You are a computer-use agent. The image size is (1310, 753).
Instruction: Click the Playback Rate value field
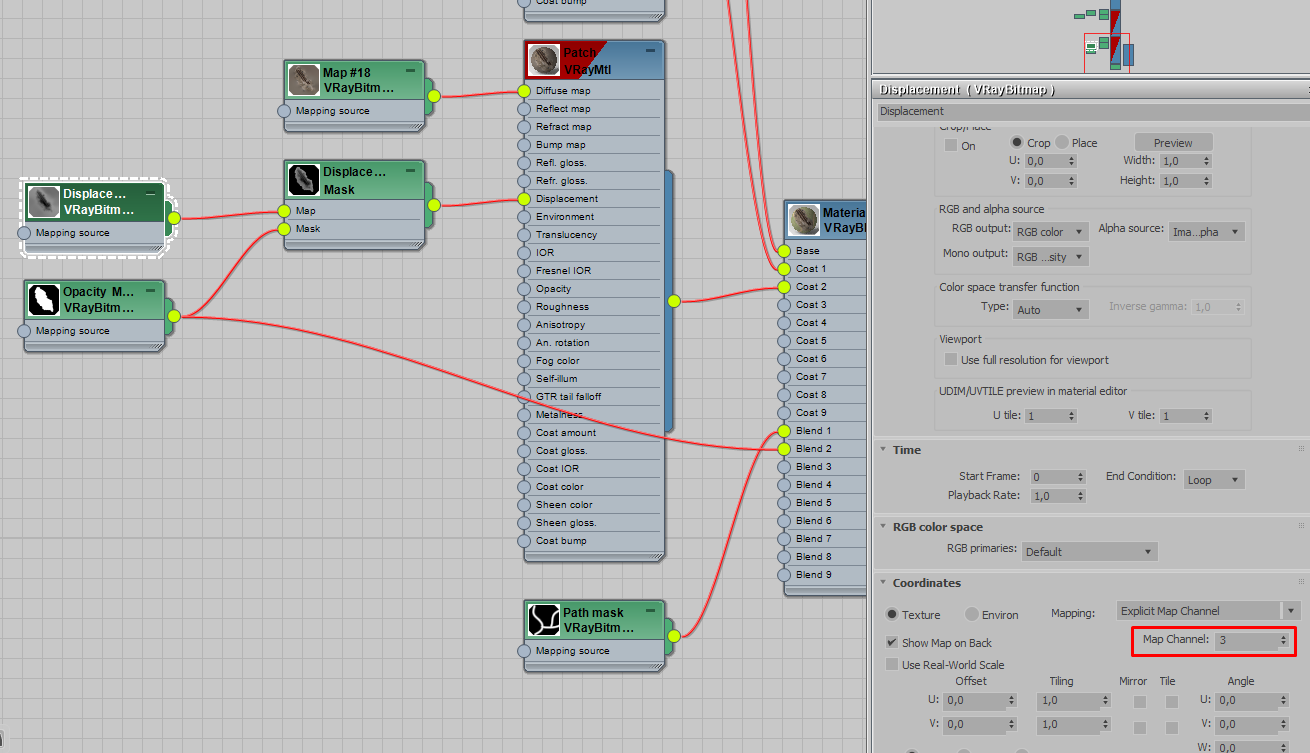pyautogui.click(x=1051, y=496)
